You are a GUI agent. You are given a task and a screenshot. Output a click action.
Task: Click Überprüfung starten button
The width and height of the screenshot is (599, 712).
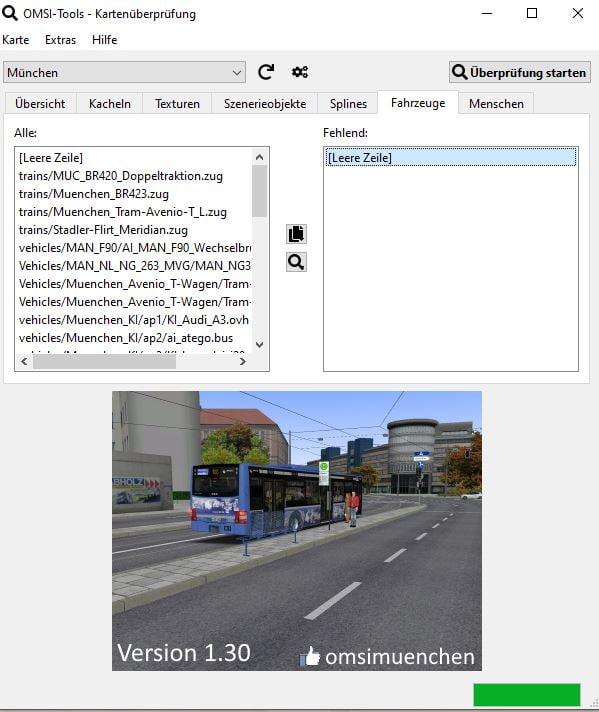[520, 72]
